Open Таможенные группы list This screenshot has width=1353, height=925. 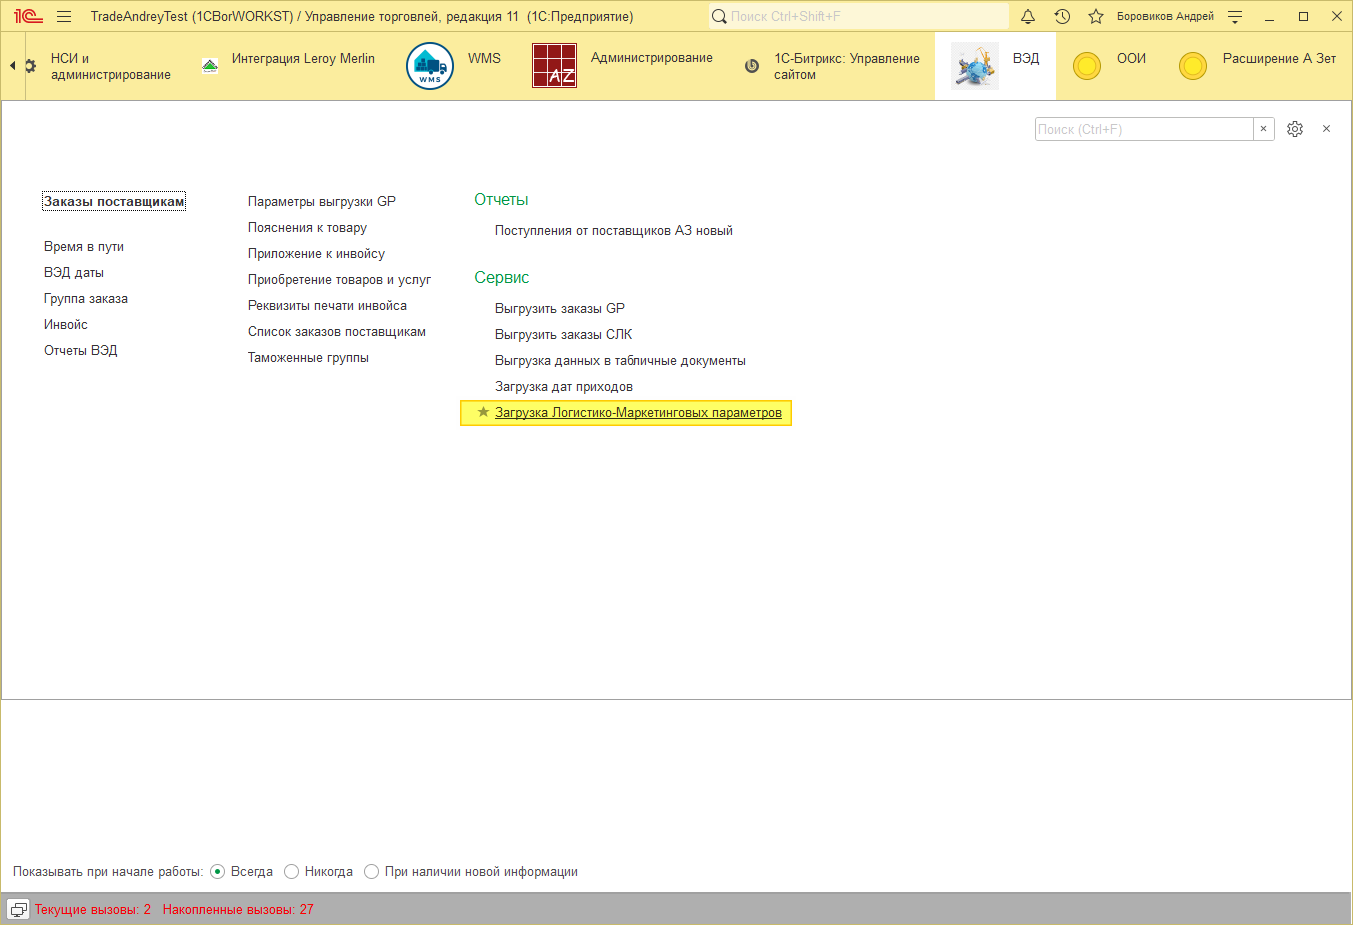pyautogui.click(x=308, y=357)
